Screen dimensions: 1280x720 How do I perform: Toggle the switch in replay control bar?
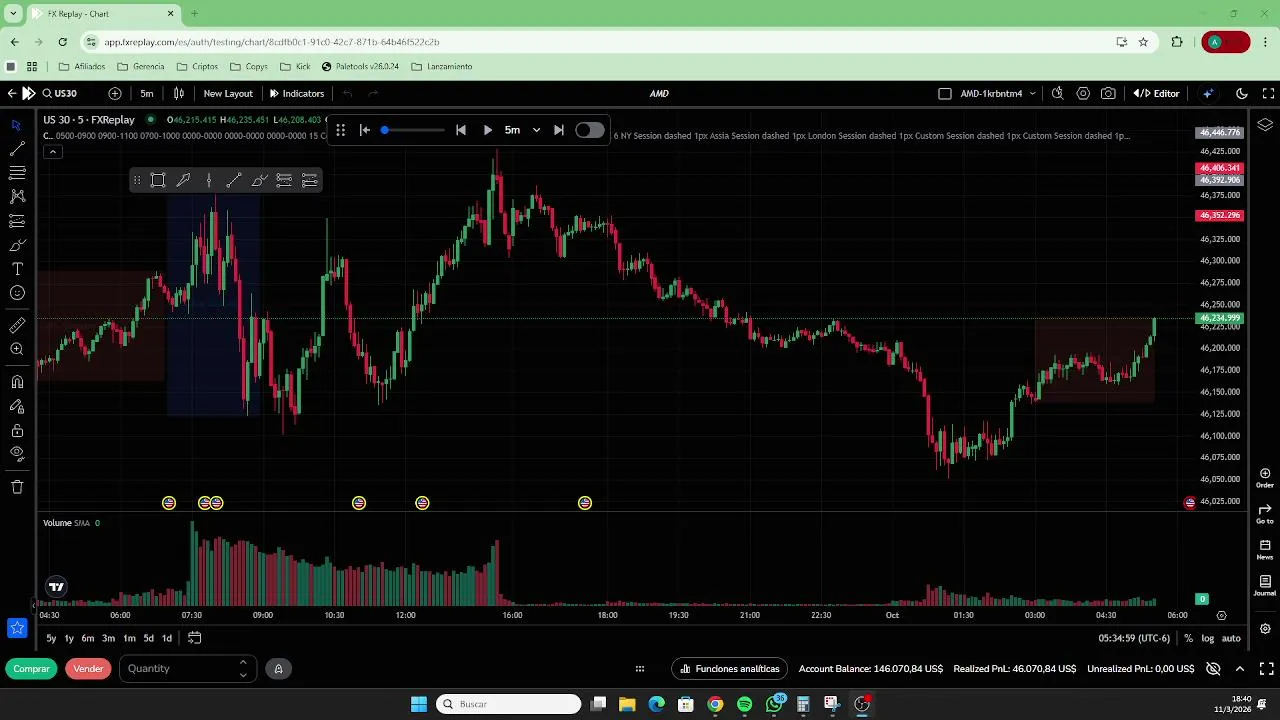[589, 130]
